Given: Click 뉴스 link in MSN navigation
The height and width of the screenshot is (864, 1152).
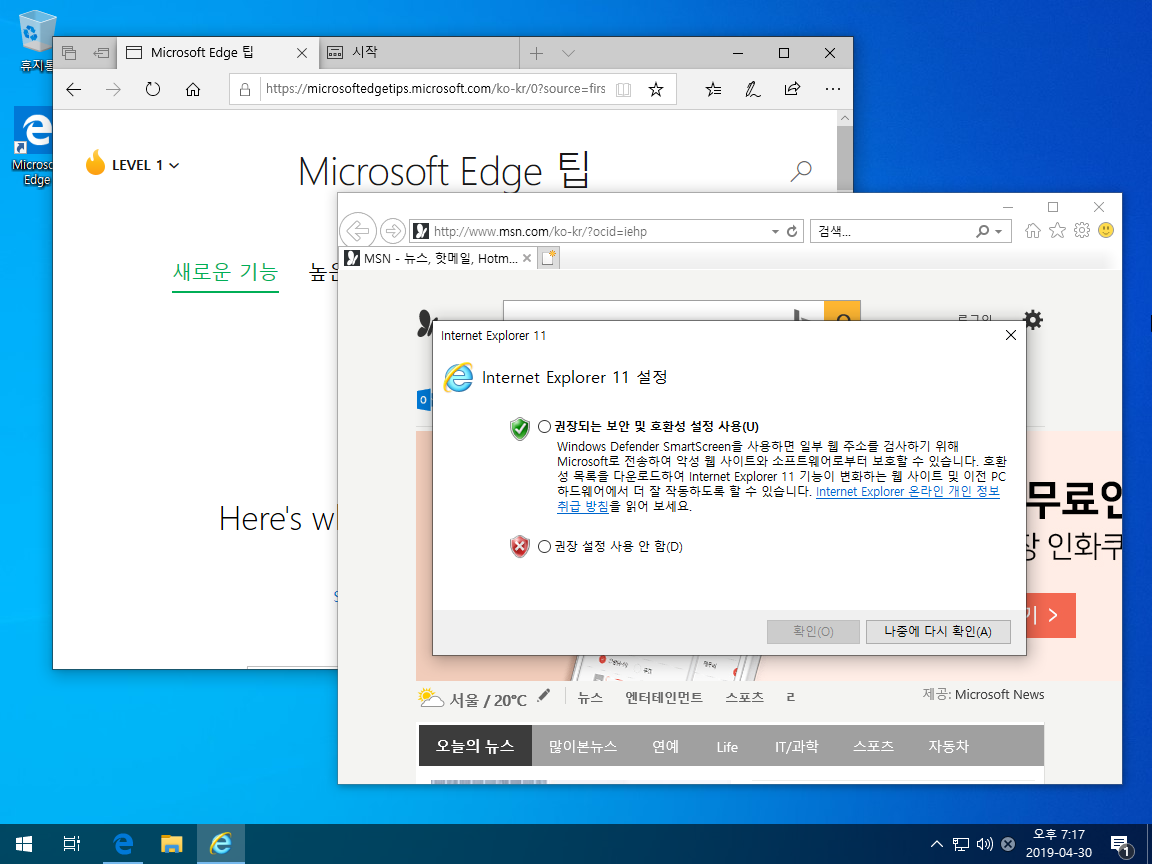Looking at the screenshot, I should pyautogui.click(x=590, y=697).
